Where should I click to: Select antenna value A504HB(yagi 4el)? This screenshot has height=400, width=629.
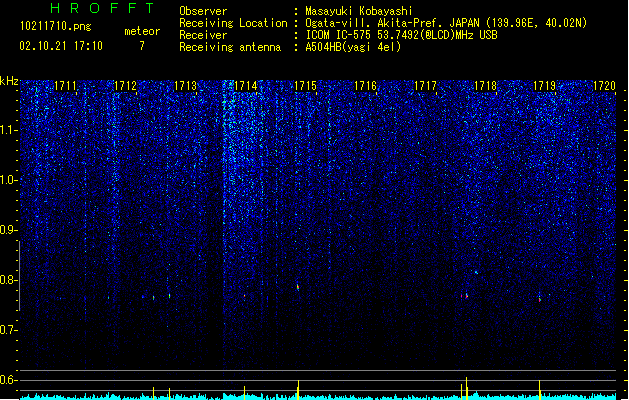353,47
